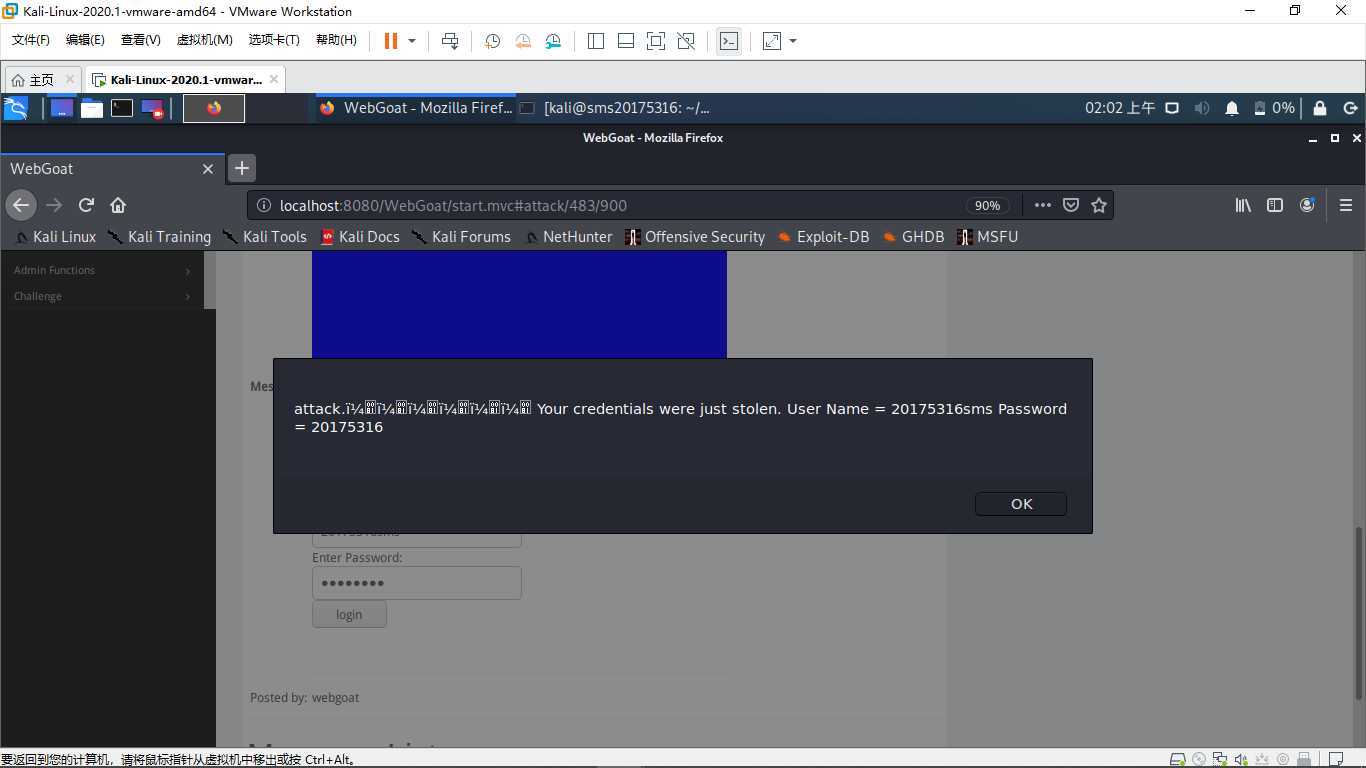Bookmark this page with the star
The image size is (1366, 768).
coord(1099,205)
